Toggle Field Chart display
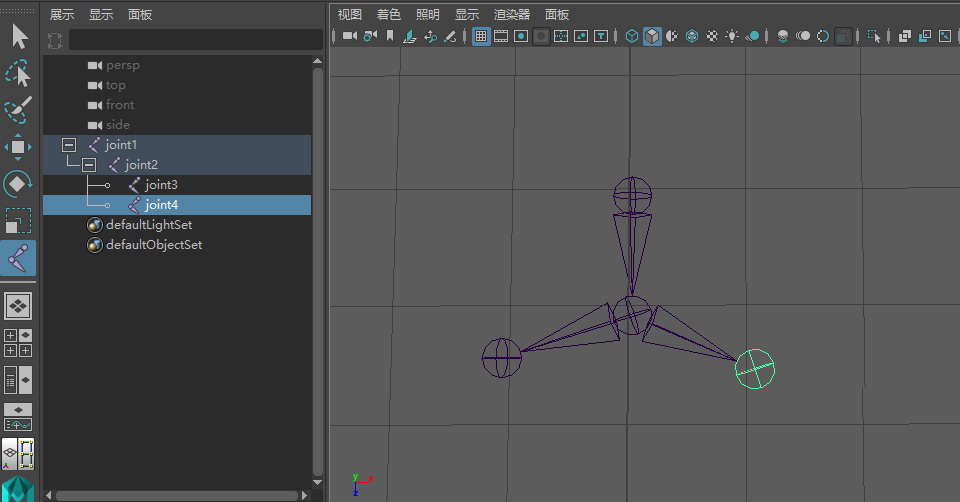The height and width of the screenshot is (502, 960). pyautogui.click(x=561, y=36)
